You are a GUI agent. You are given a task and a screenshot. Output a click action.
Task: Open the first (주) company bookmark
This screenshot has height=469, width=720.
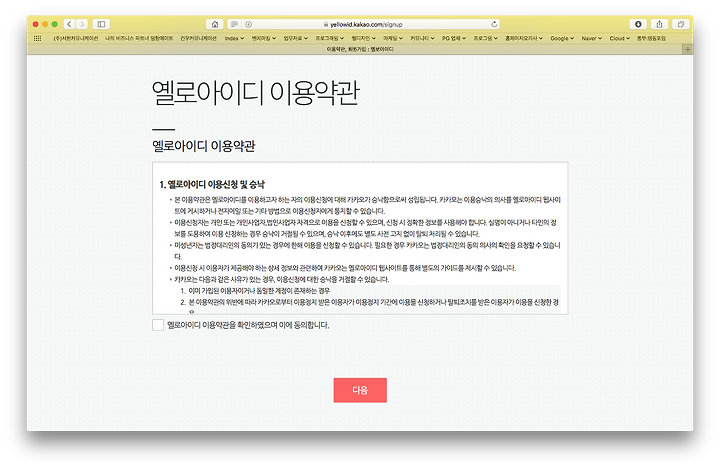click(75, 38)
